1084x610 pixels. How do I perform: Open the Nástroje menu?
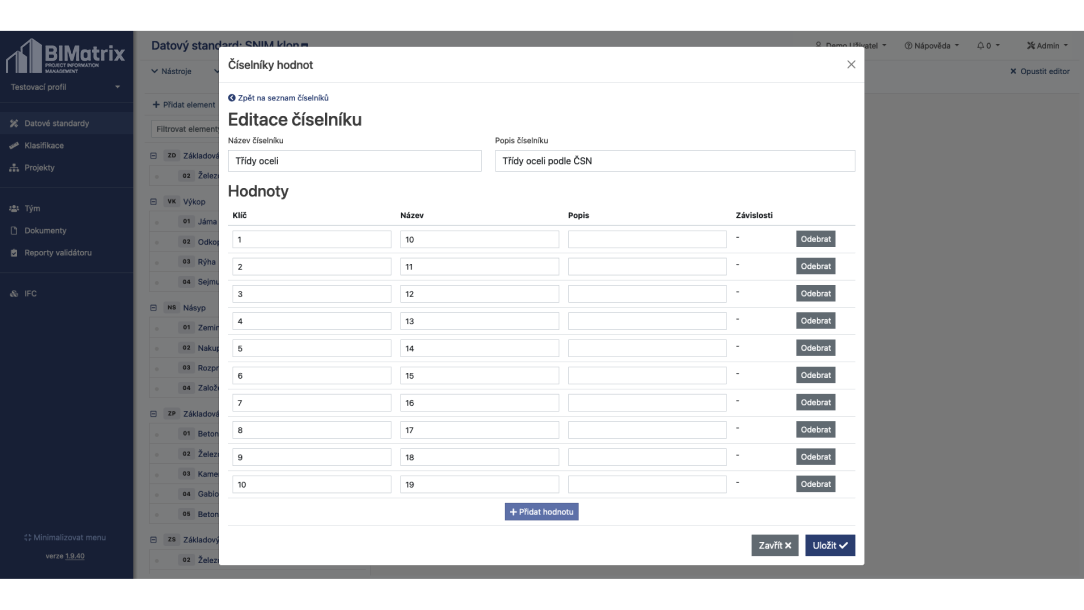point(174,71)
